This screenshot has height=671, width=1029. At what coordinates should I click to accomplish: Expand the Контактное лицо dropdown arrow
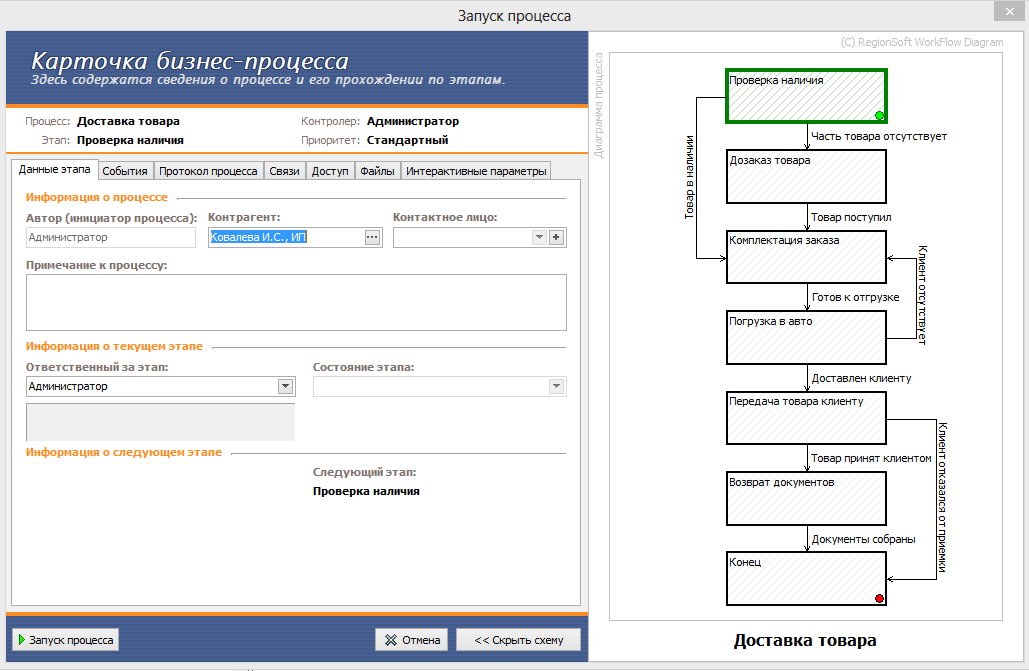538,236
